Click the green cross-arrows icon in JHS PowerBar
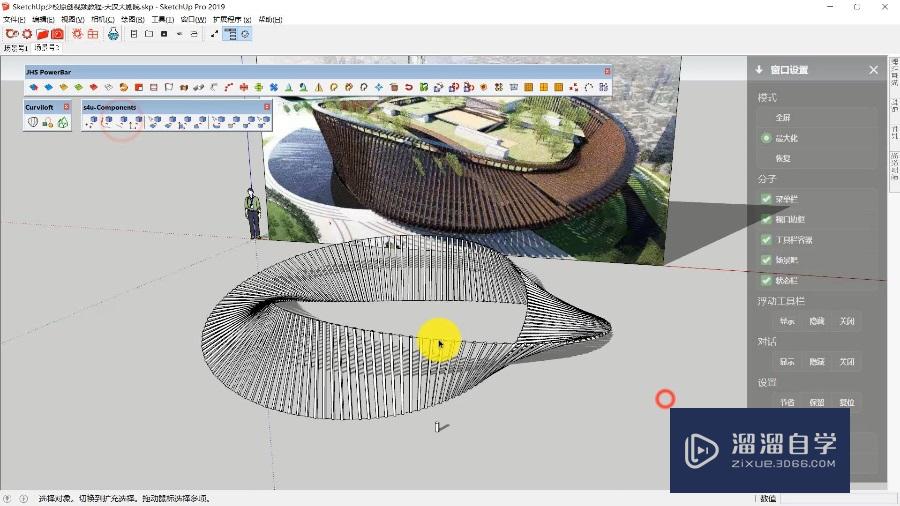Image resolution: width=900 pixels, height=506 pixels. [x=258, y=87]
